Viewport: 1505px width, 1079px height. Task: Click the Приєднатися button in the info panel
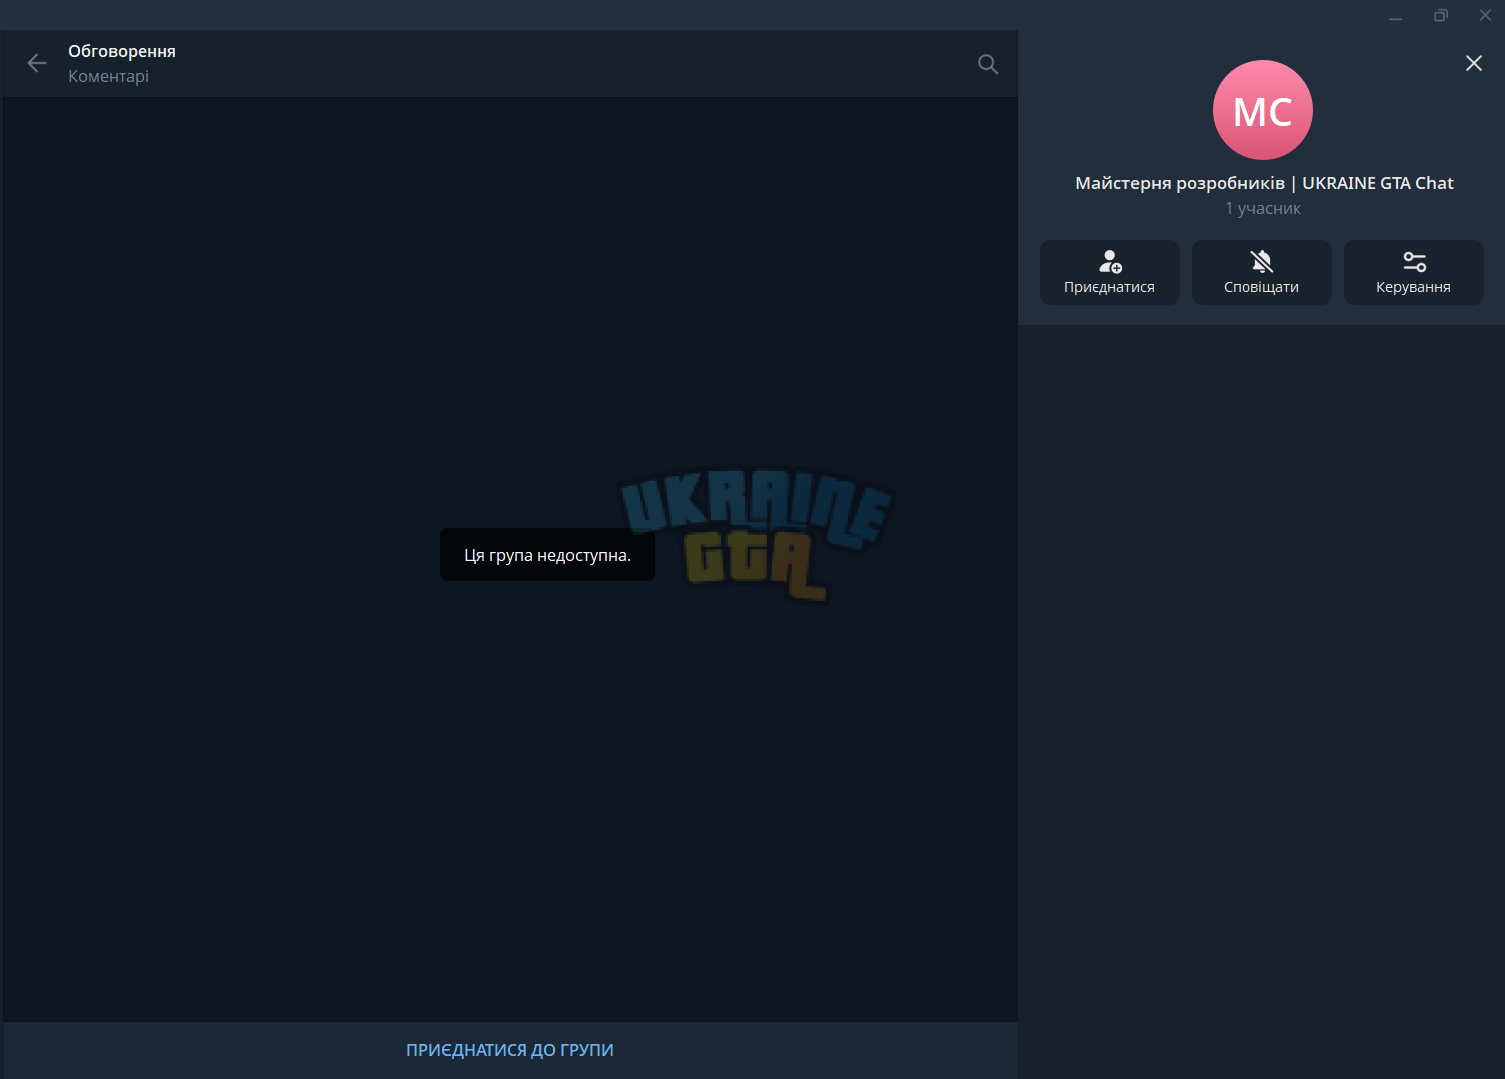click(x=1110, y=272)
